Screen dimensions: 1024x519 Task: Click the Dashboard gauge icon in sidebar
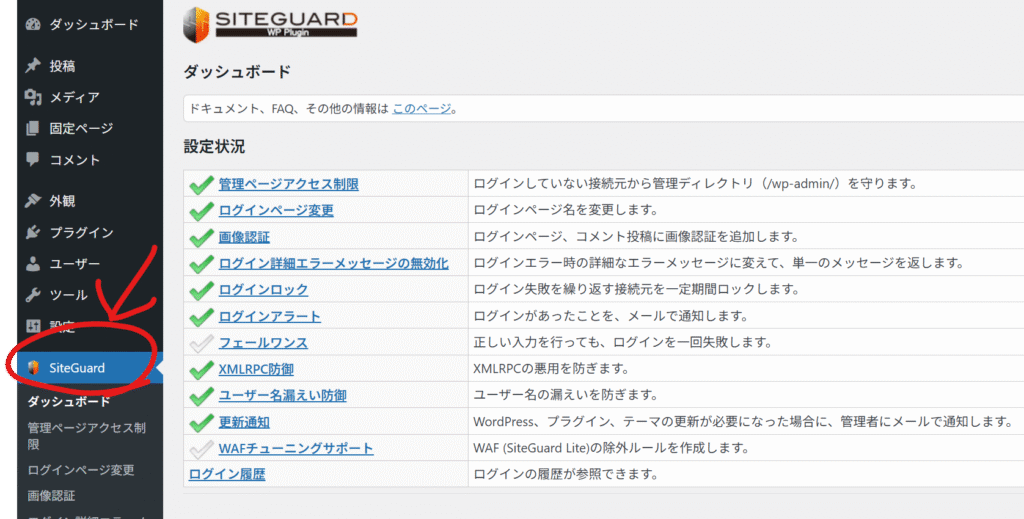pos(33,24)
